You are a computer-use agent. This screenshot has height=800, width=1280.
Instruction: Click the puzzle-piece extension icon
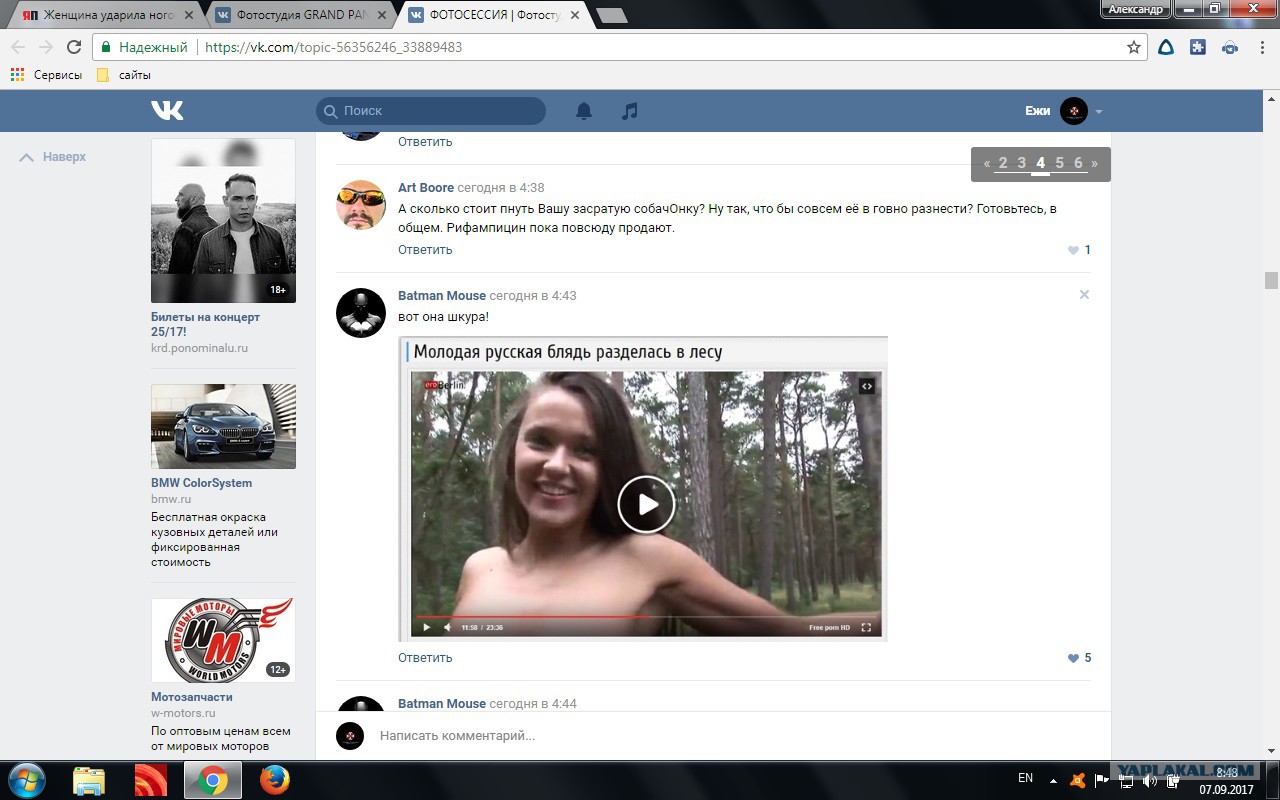pyautogui.click(x=1198, y=47)
